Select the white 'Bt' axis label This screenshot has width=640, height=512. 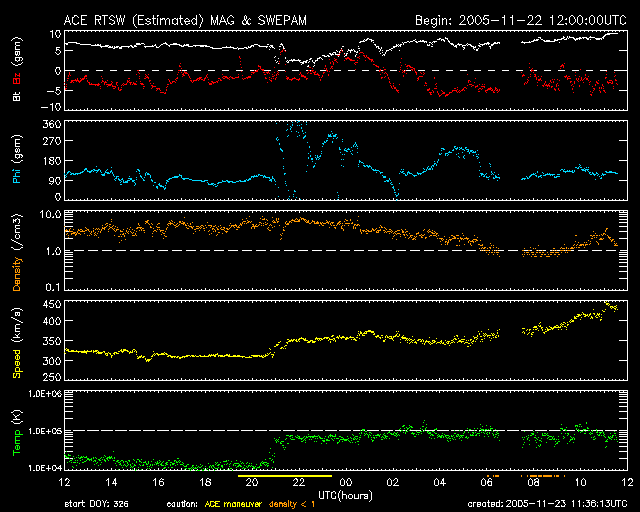point(17,96)
